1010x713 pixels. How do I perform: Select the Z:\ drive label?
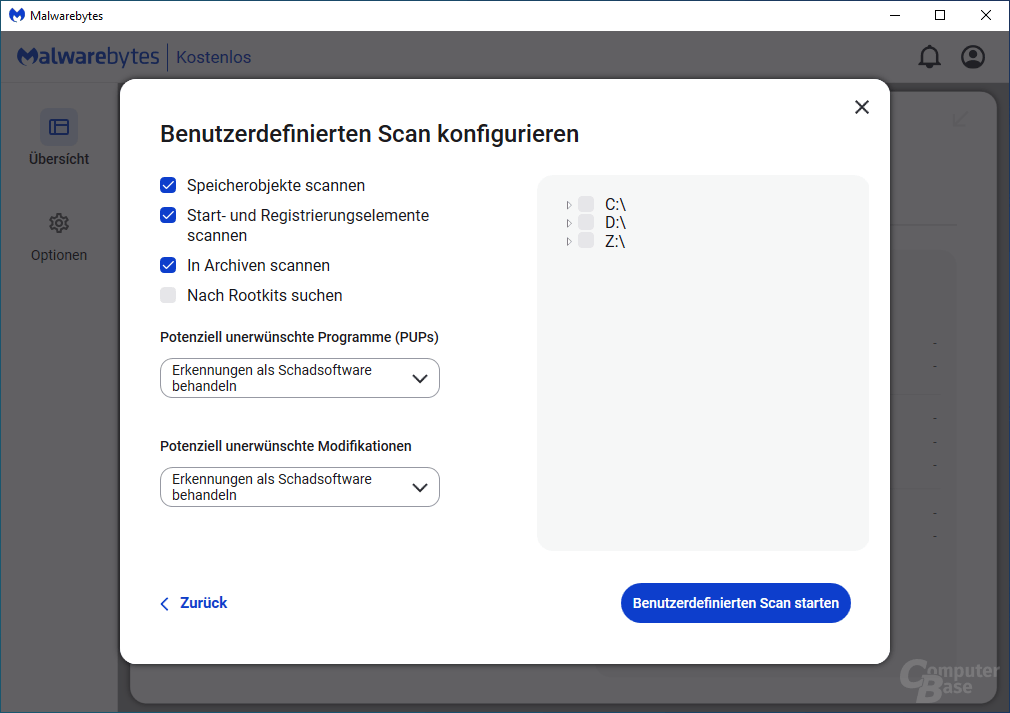click(x=615, y=241)
